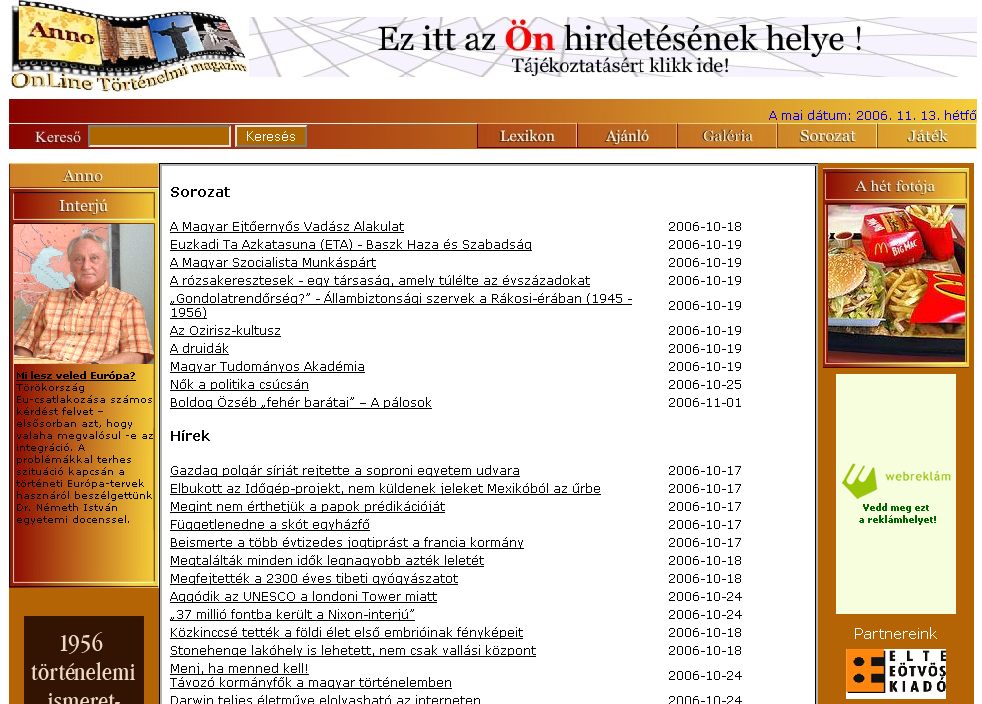
Task: Open 'A rózsakeresztesek' article link
Action: [x=380, y=281]
